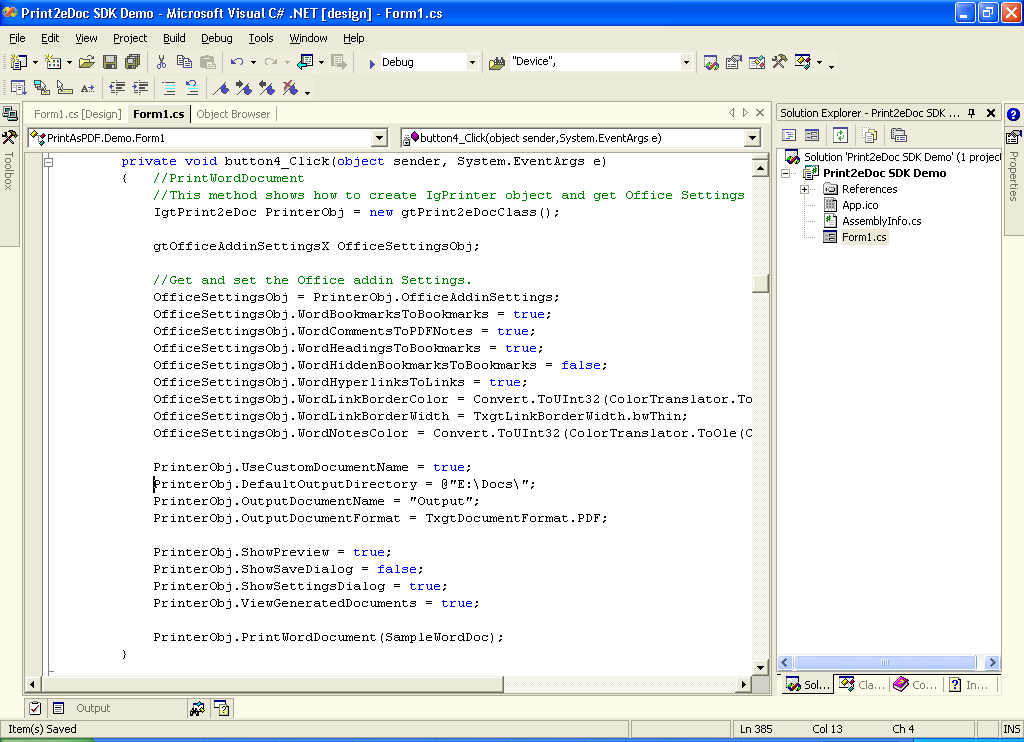Screen dimensions: 1024x742
Task: Open the Undo history dropdown arrow
Action: (x=253, y=63)
